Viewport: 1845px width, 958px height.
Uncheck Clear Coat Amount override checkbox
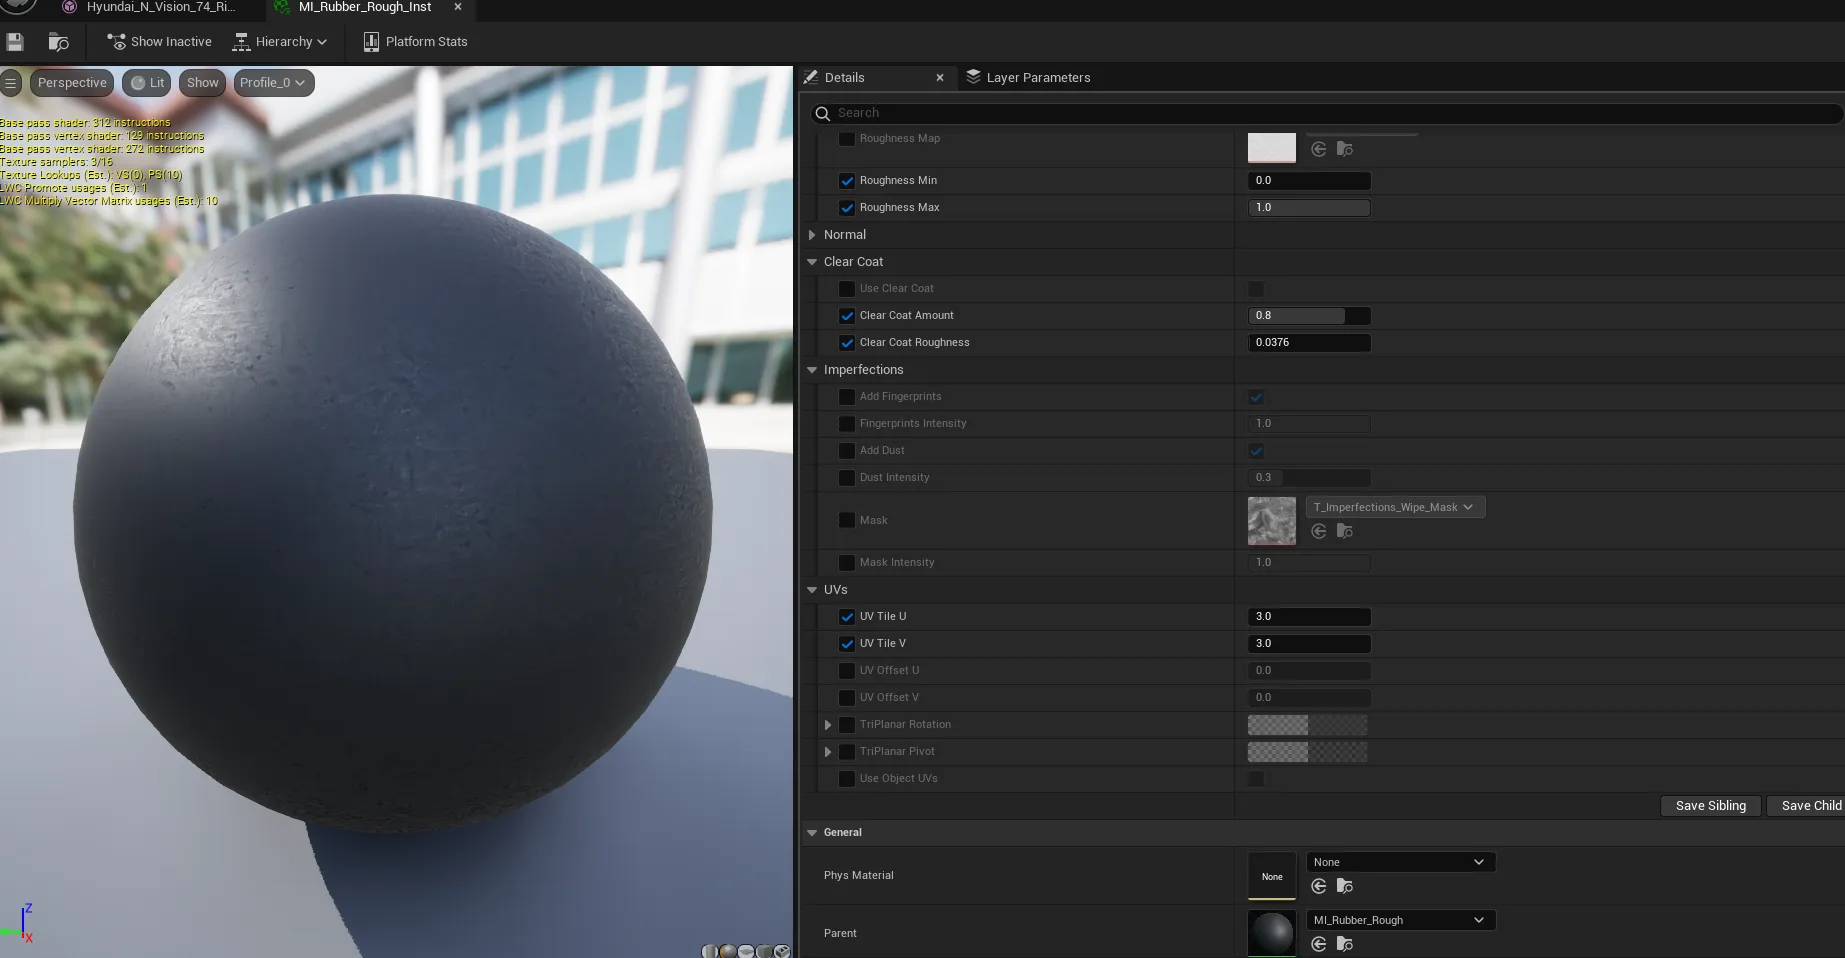(x=847, y=316)
